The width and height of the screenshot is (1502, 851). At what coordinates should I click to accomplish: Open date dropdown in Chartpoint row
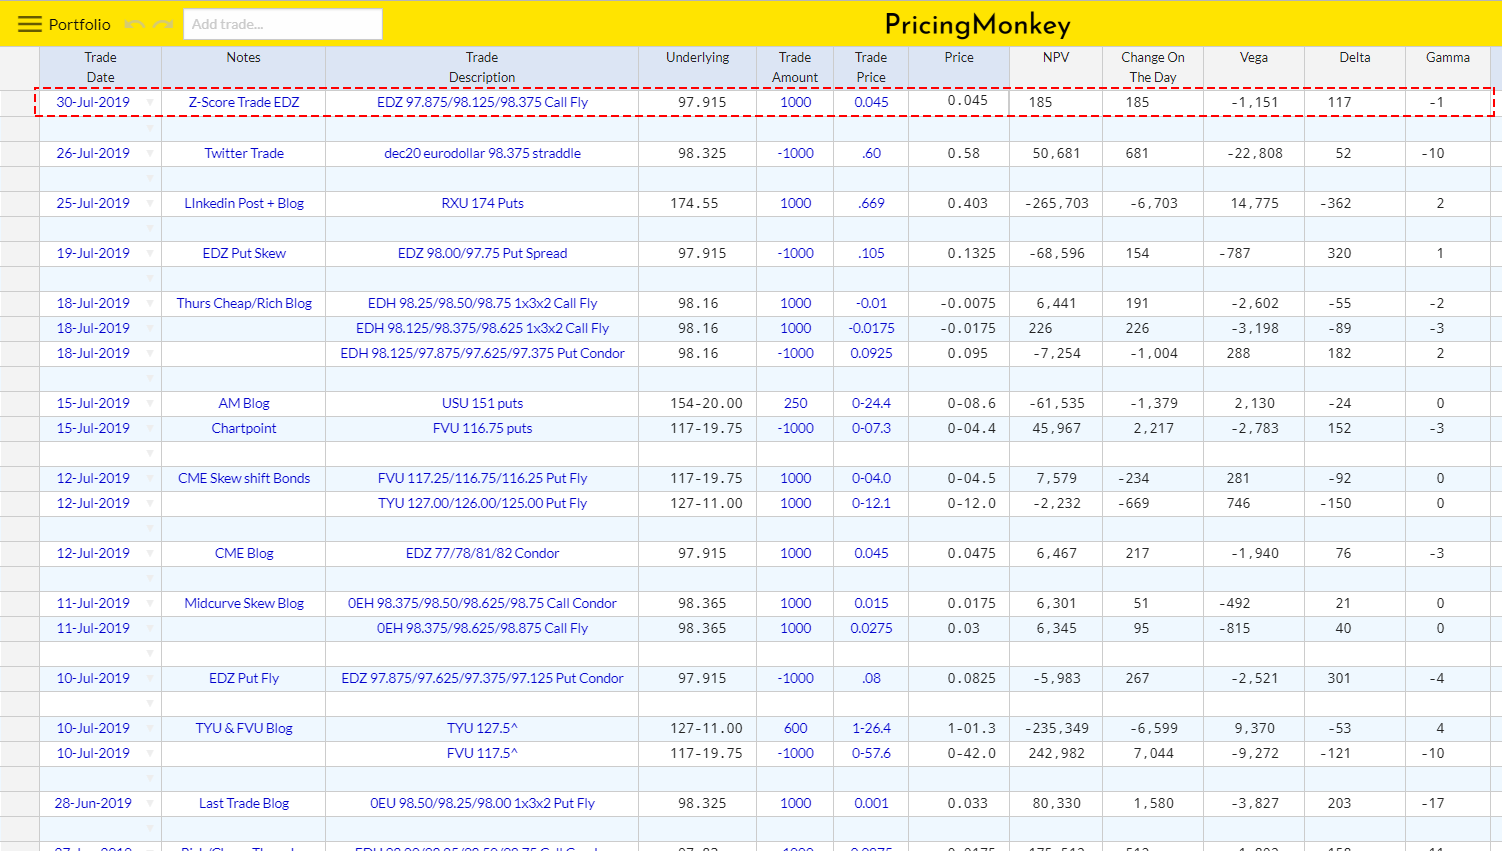click(x=150, y=428)
